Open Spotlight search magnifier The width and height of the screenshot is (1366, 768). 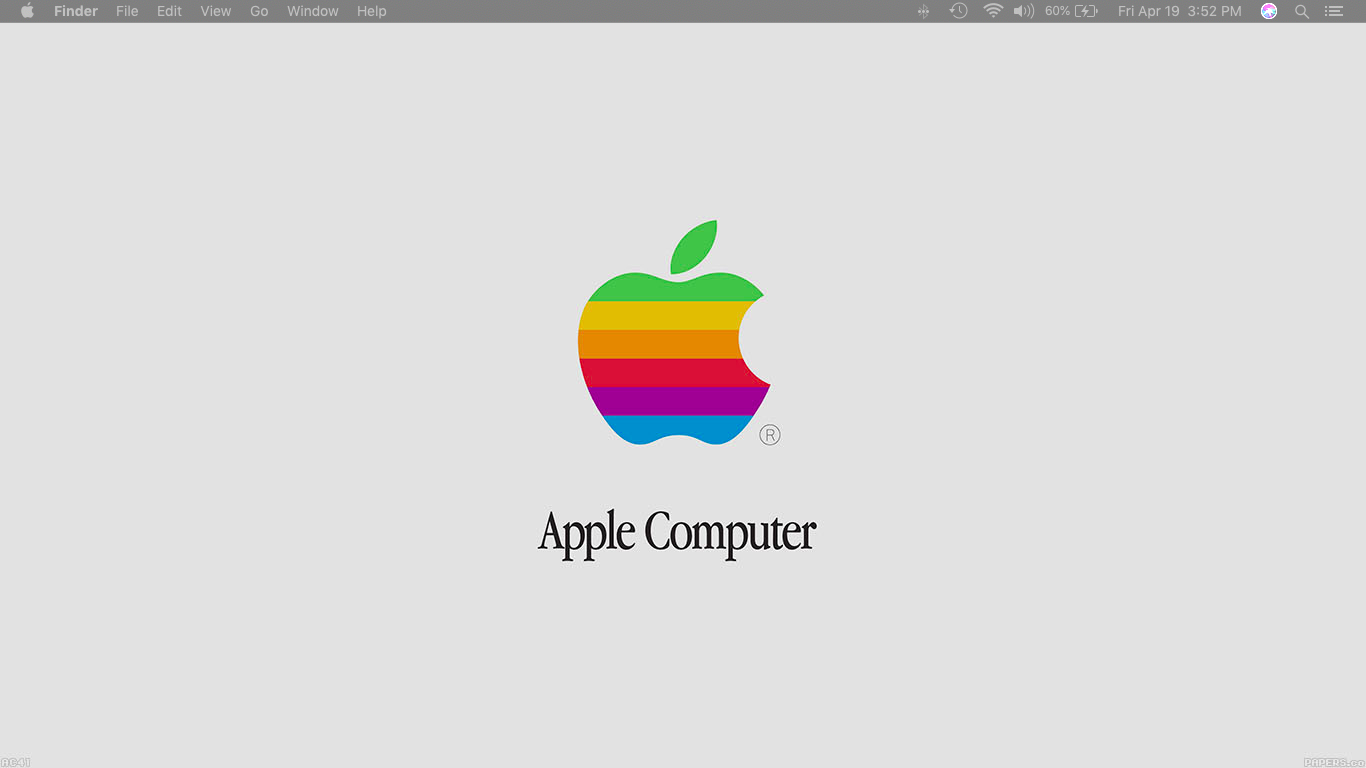point(1302,11)
